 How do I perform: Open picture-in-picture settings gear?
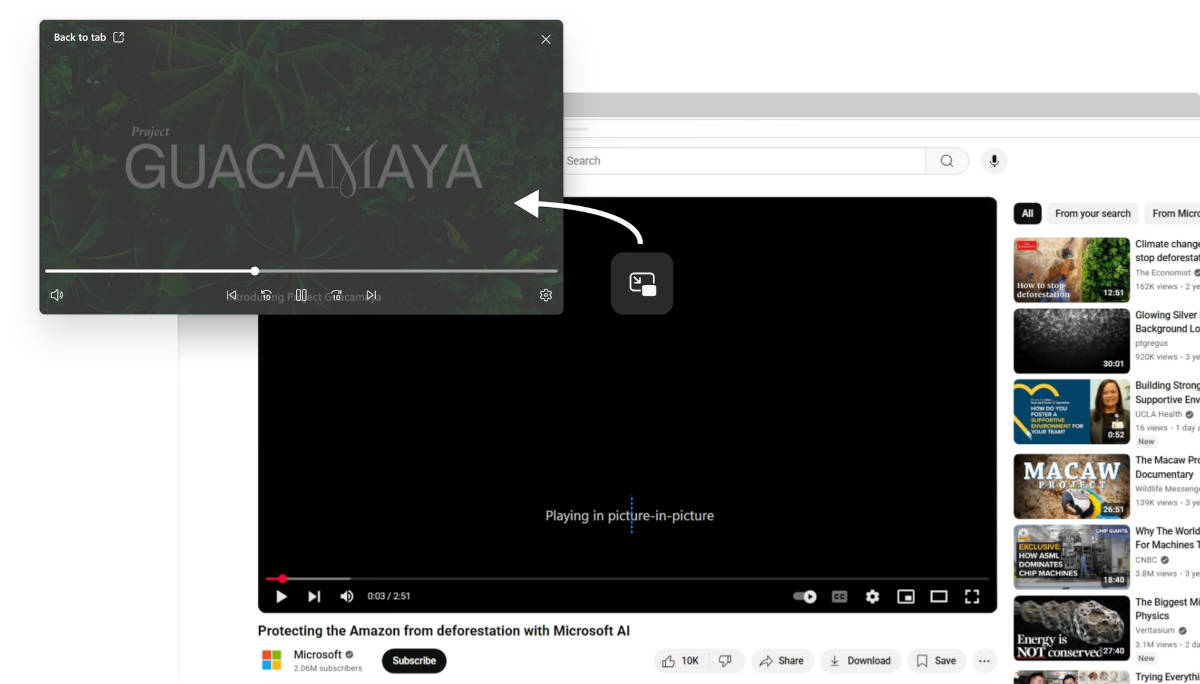(546, 295)
